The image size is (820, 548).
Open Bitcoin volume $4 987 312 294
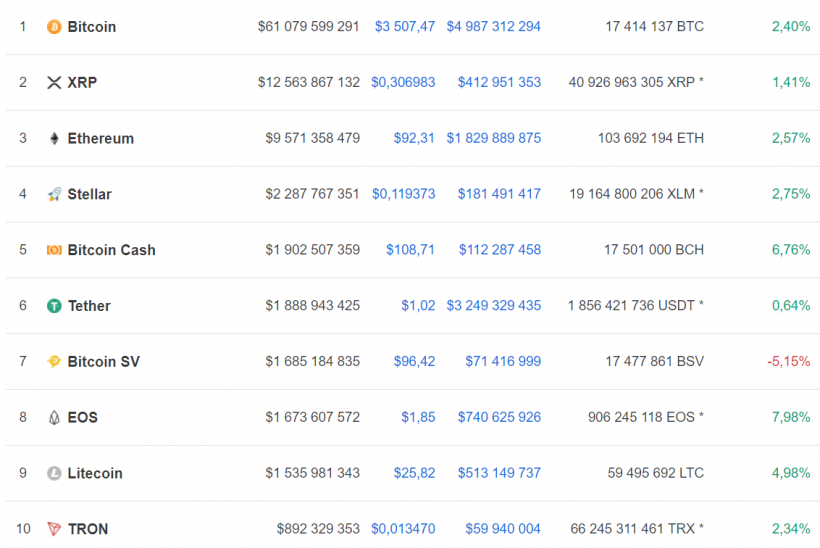(x=494, y=27)
